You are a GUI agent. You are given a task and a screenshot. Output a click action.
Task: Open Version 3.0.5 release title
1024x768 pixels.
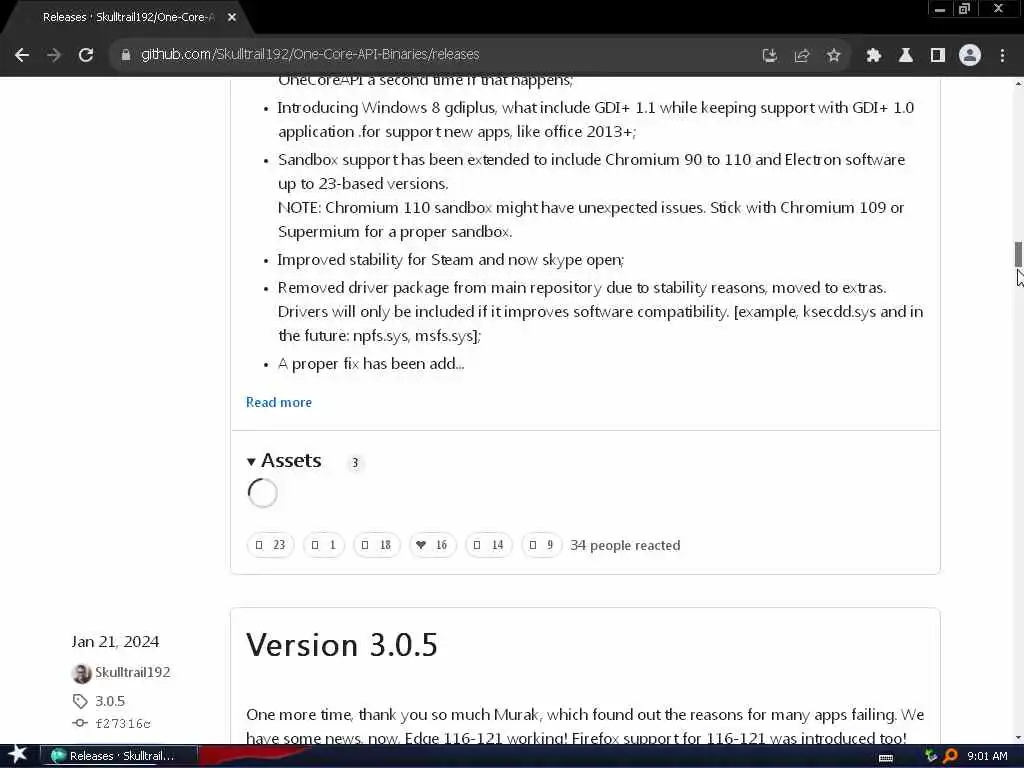click(342, 645)
